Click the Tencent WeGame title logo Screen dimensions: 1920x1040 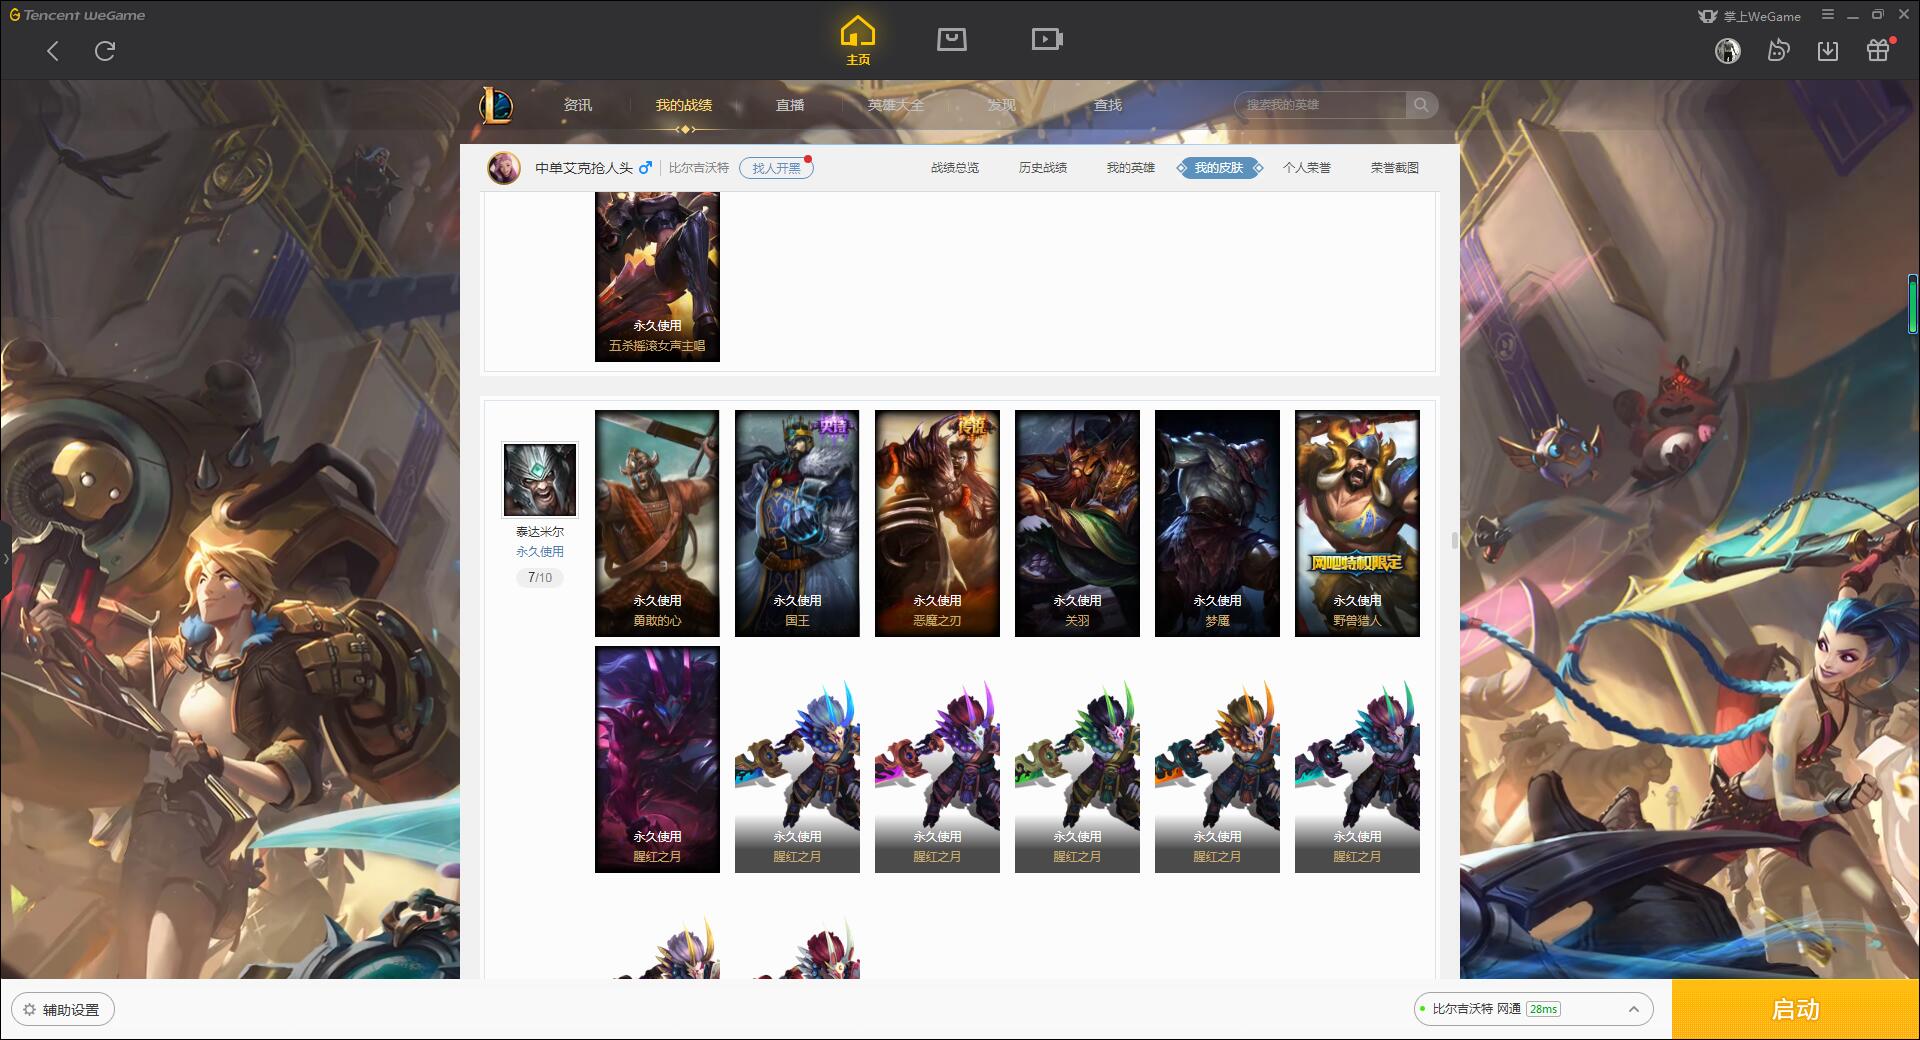[x=77, y=15]
